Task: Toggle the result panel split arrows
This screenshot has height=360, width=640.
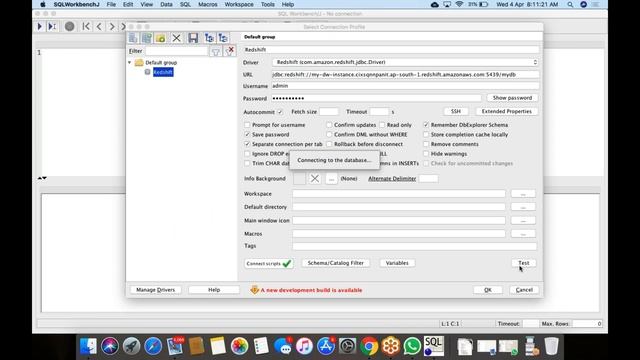Action: [x=42, y=178]
